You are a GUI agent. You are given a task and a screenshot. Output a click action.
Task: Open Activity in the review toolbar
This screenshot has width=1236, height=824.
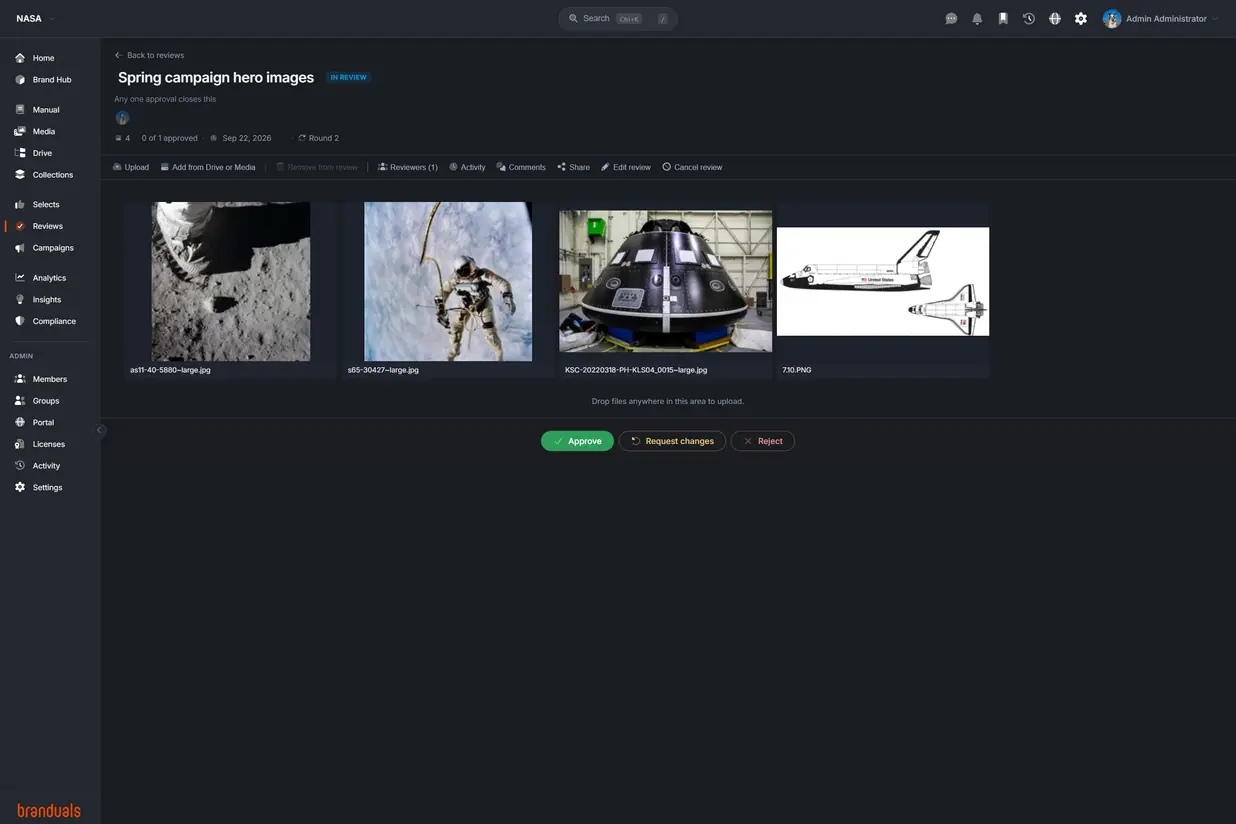tap(467, 167)
